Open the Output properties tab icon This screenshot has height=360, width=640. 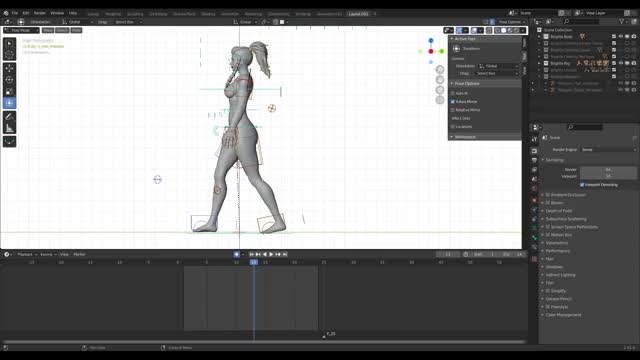(x=534, y=160)
